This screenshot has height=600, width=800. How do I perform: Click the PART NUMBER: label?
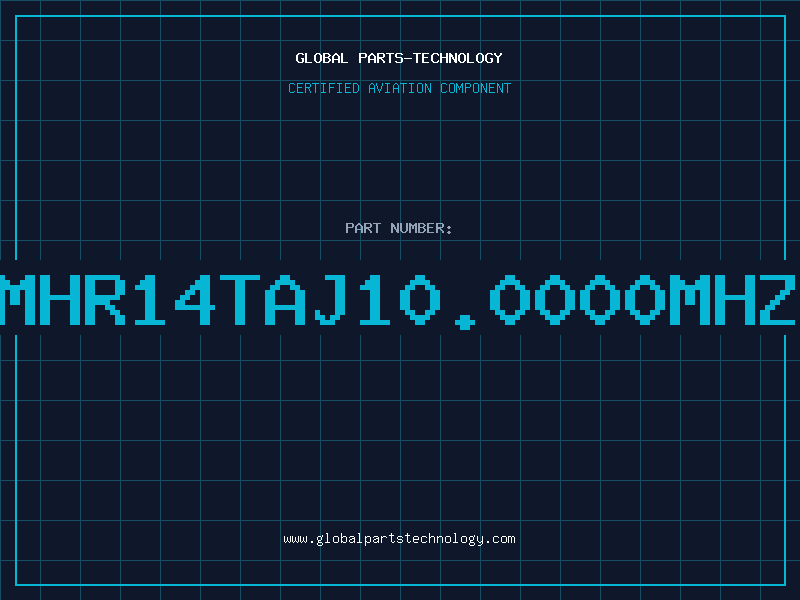[398, 228]
